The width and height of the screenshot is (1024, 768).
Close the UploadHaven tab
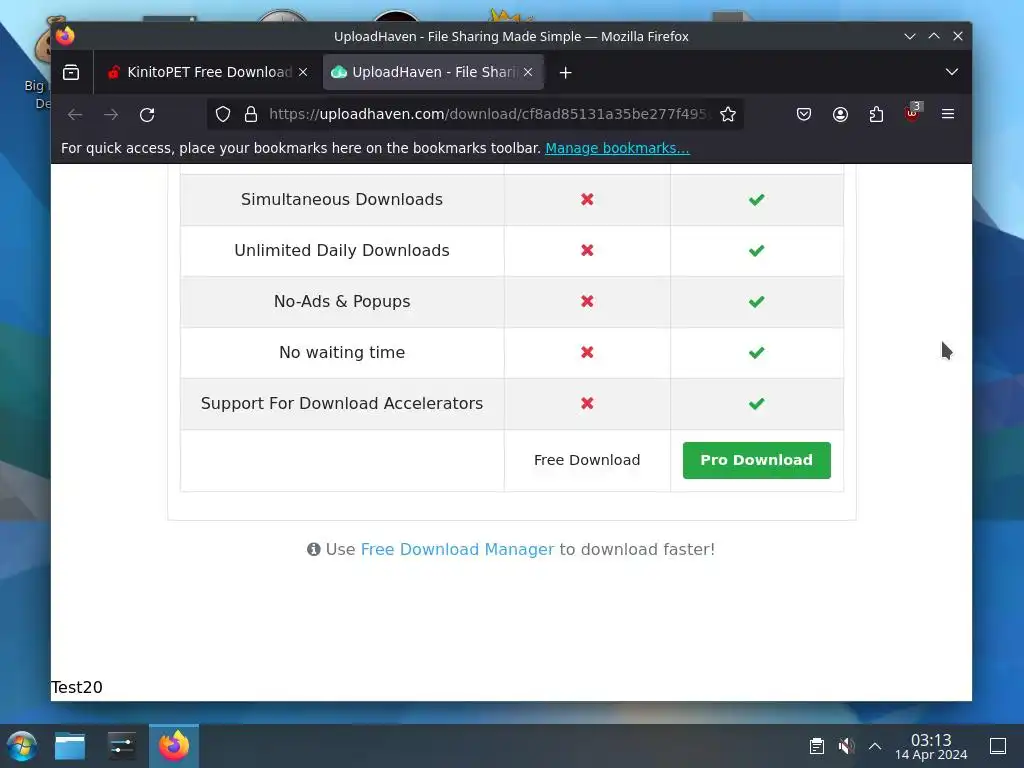[528, 72]
